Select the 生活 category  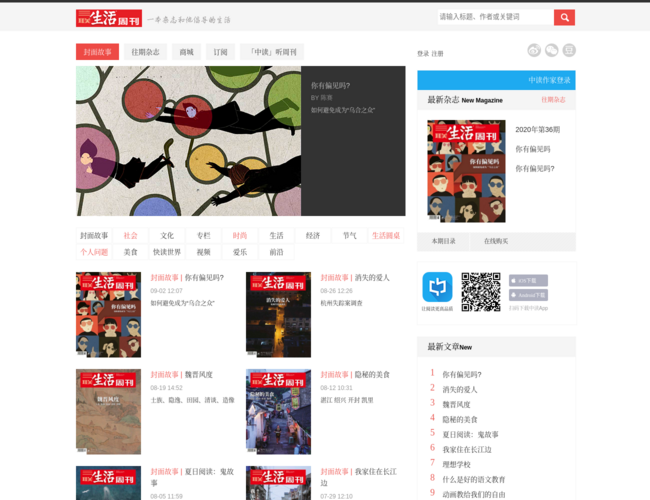point(276,235)
